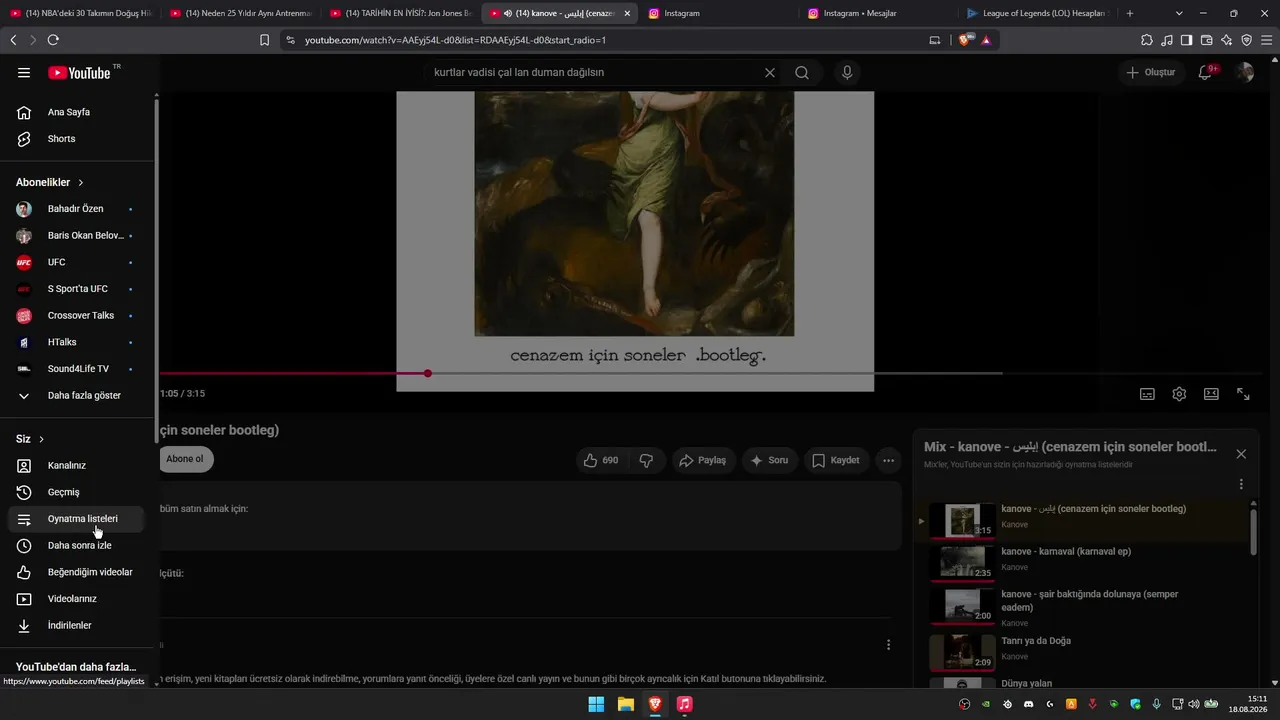The image size is (1280, 720).
Task: Click the Paylaş share button
Action: tap(702, 460)
